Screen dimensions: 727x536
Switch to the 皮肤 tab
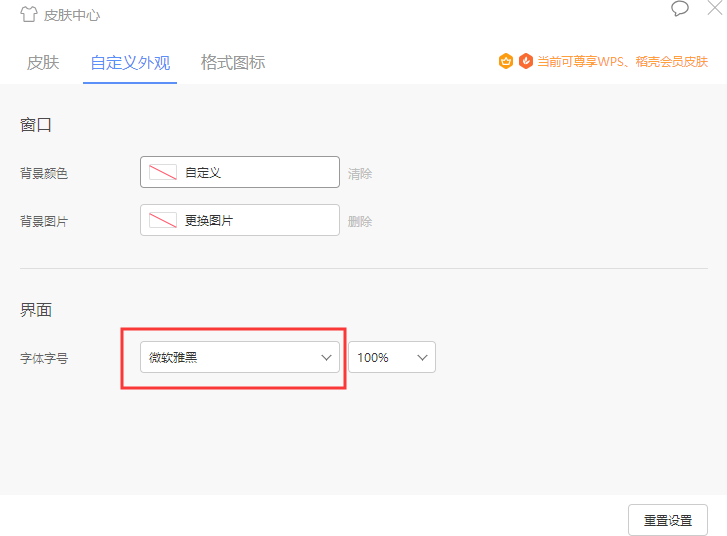tap(43, 63)
